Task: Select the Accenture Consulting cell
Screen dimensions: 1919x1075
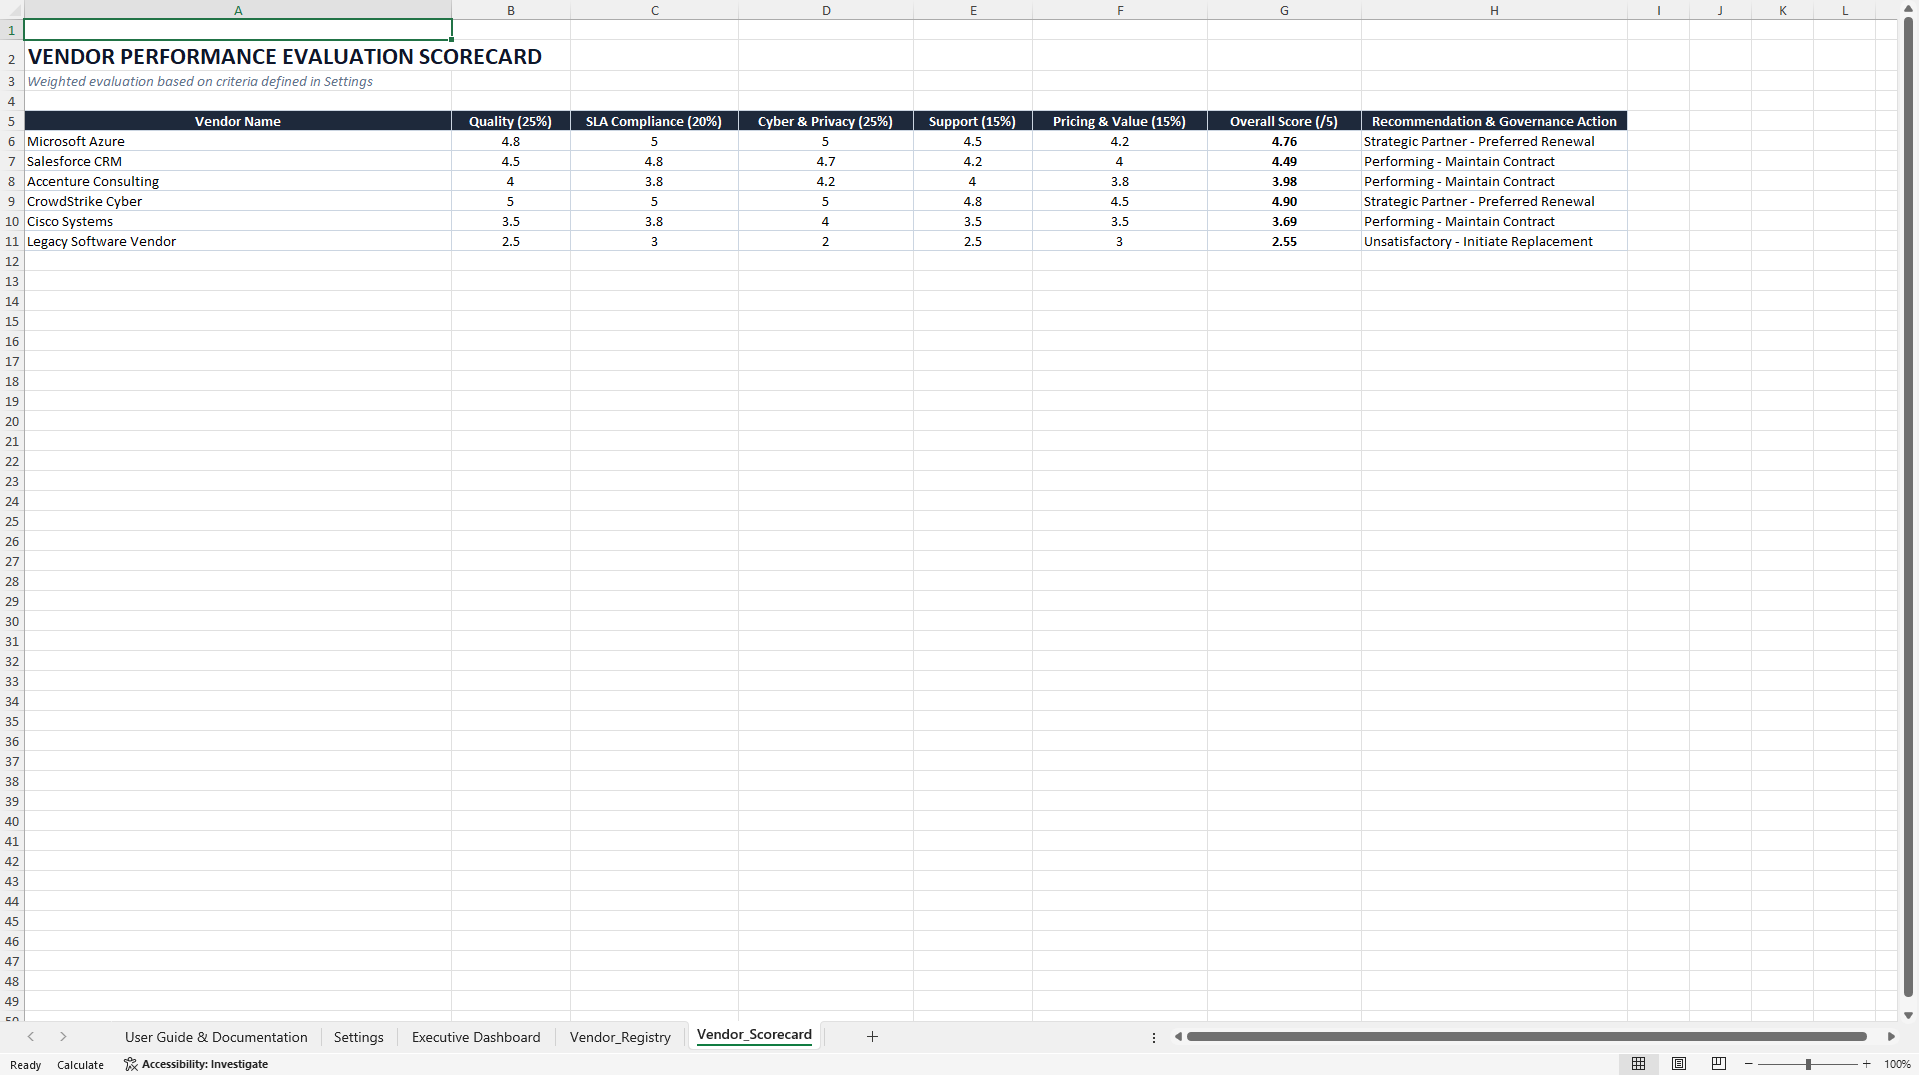Action: [x=238, y=181]
